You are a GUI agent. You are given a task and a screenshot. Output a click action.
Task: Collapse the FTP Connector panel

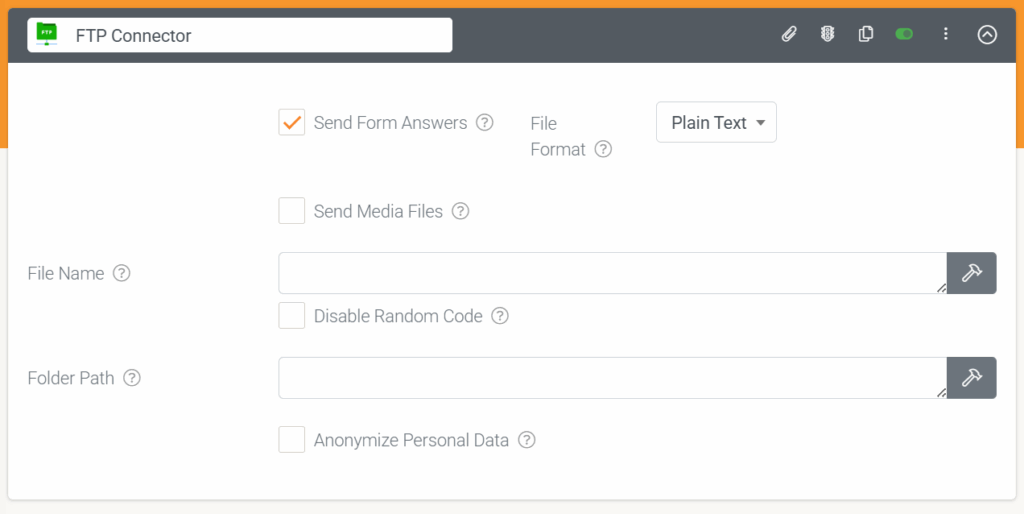pos(987,35)
